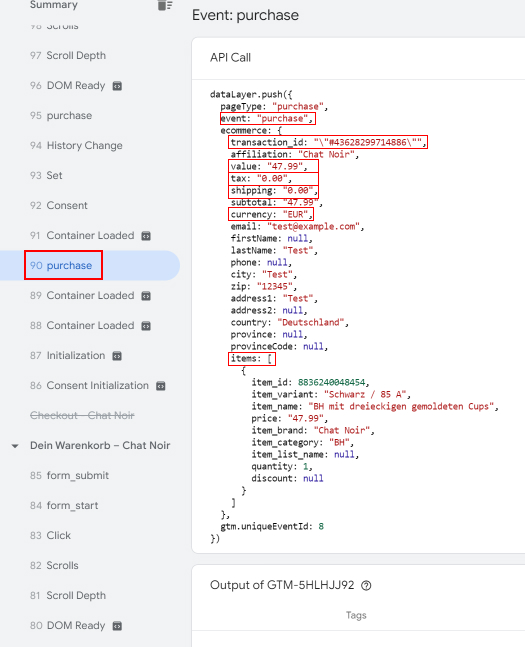Click the shipping: "0.00" line
Image resolution: width=525 pixels, height=647 pixels.
point(274,191)
